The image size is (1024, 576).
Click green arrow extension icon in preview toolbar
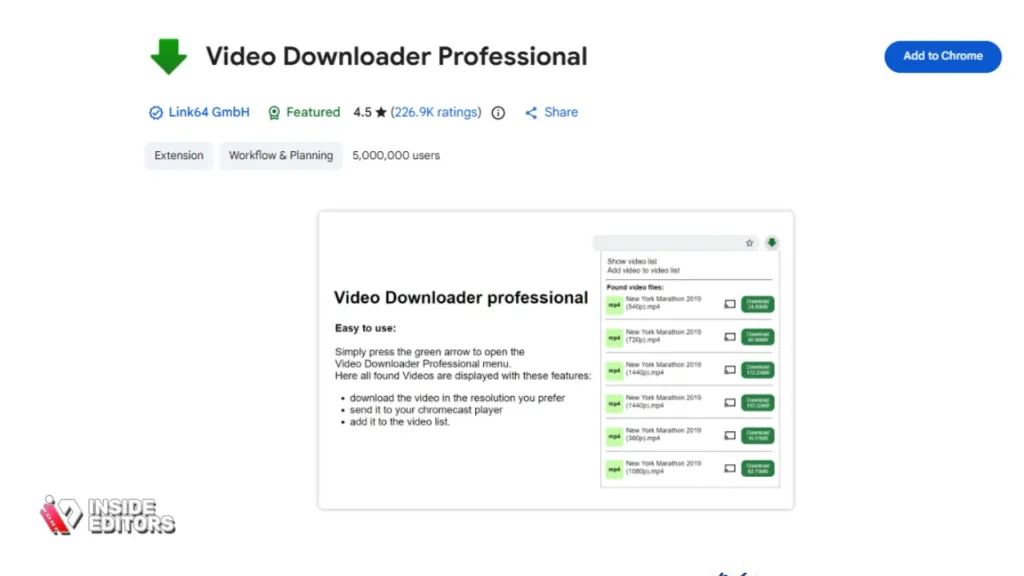coord(772,243)
